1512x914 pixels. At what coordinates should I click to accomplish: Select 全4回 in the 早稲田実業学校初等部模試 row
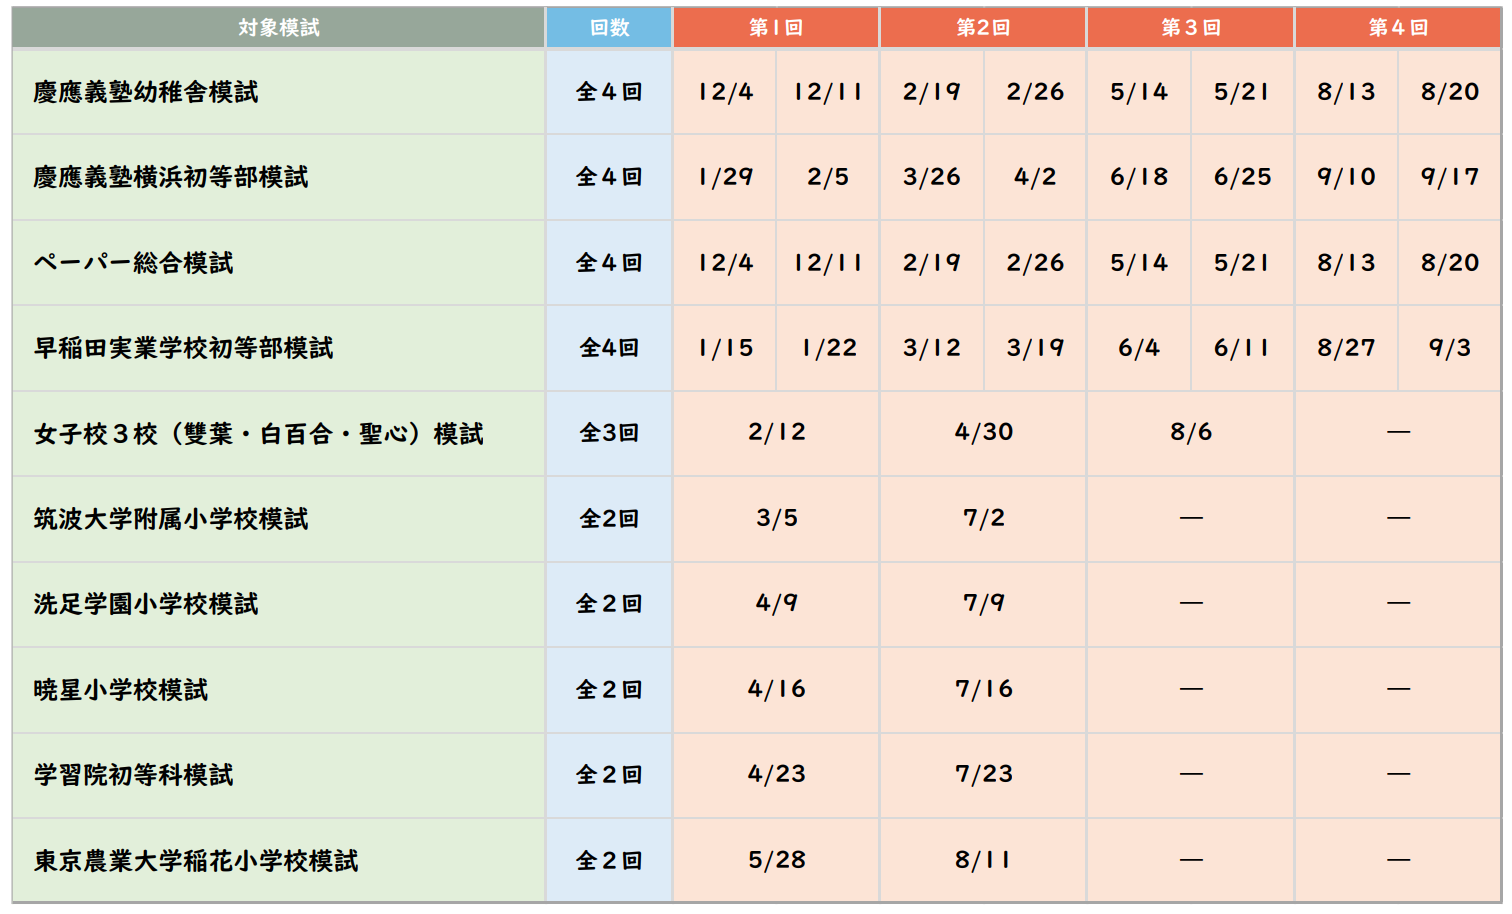609,348
